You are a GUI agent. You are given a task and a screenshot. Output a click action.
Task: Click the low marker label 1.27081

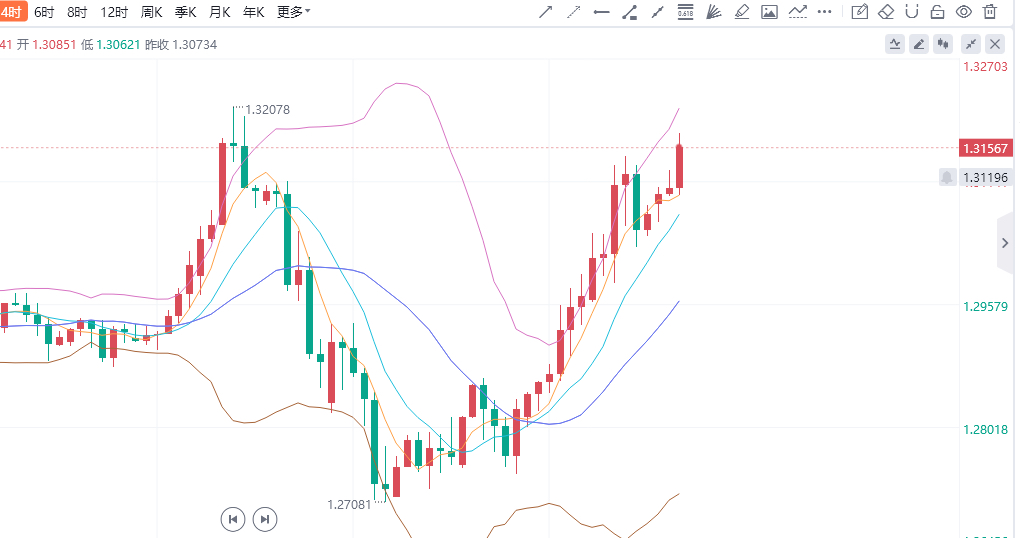(349, 504)
